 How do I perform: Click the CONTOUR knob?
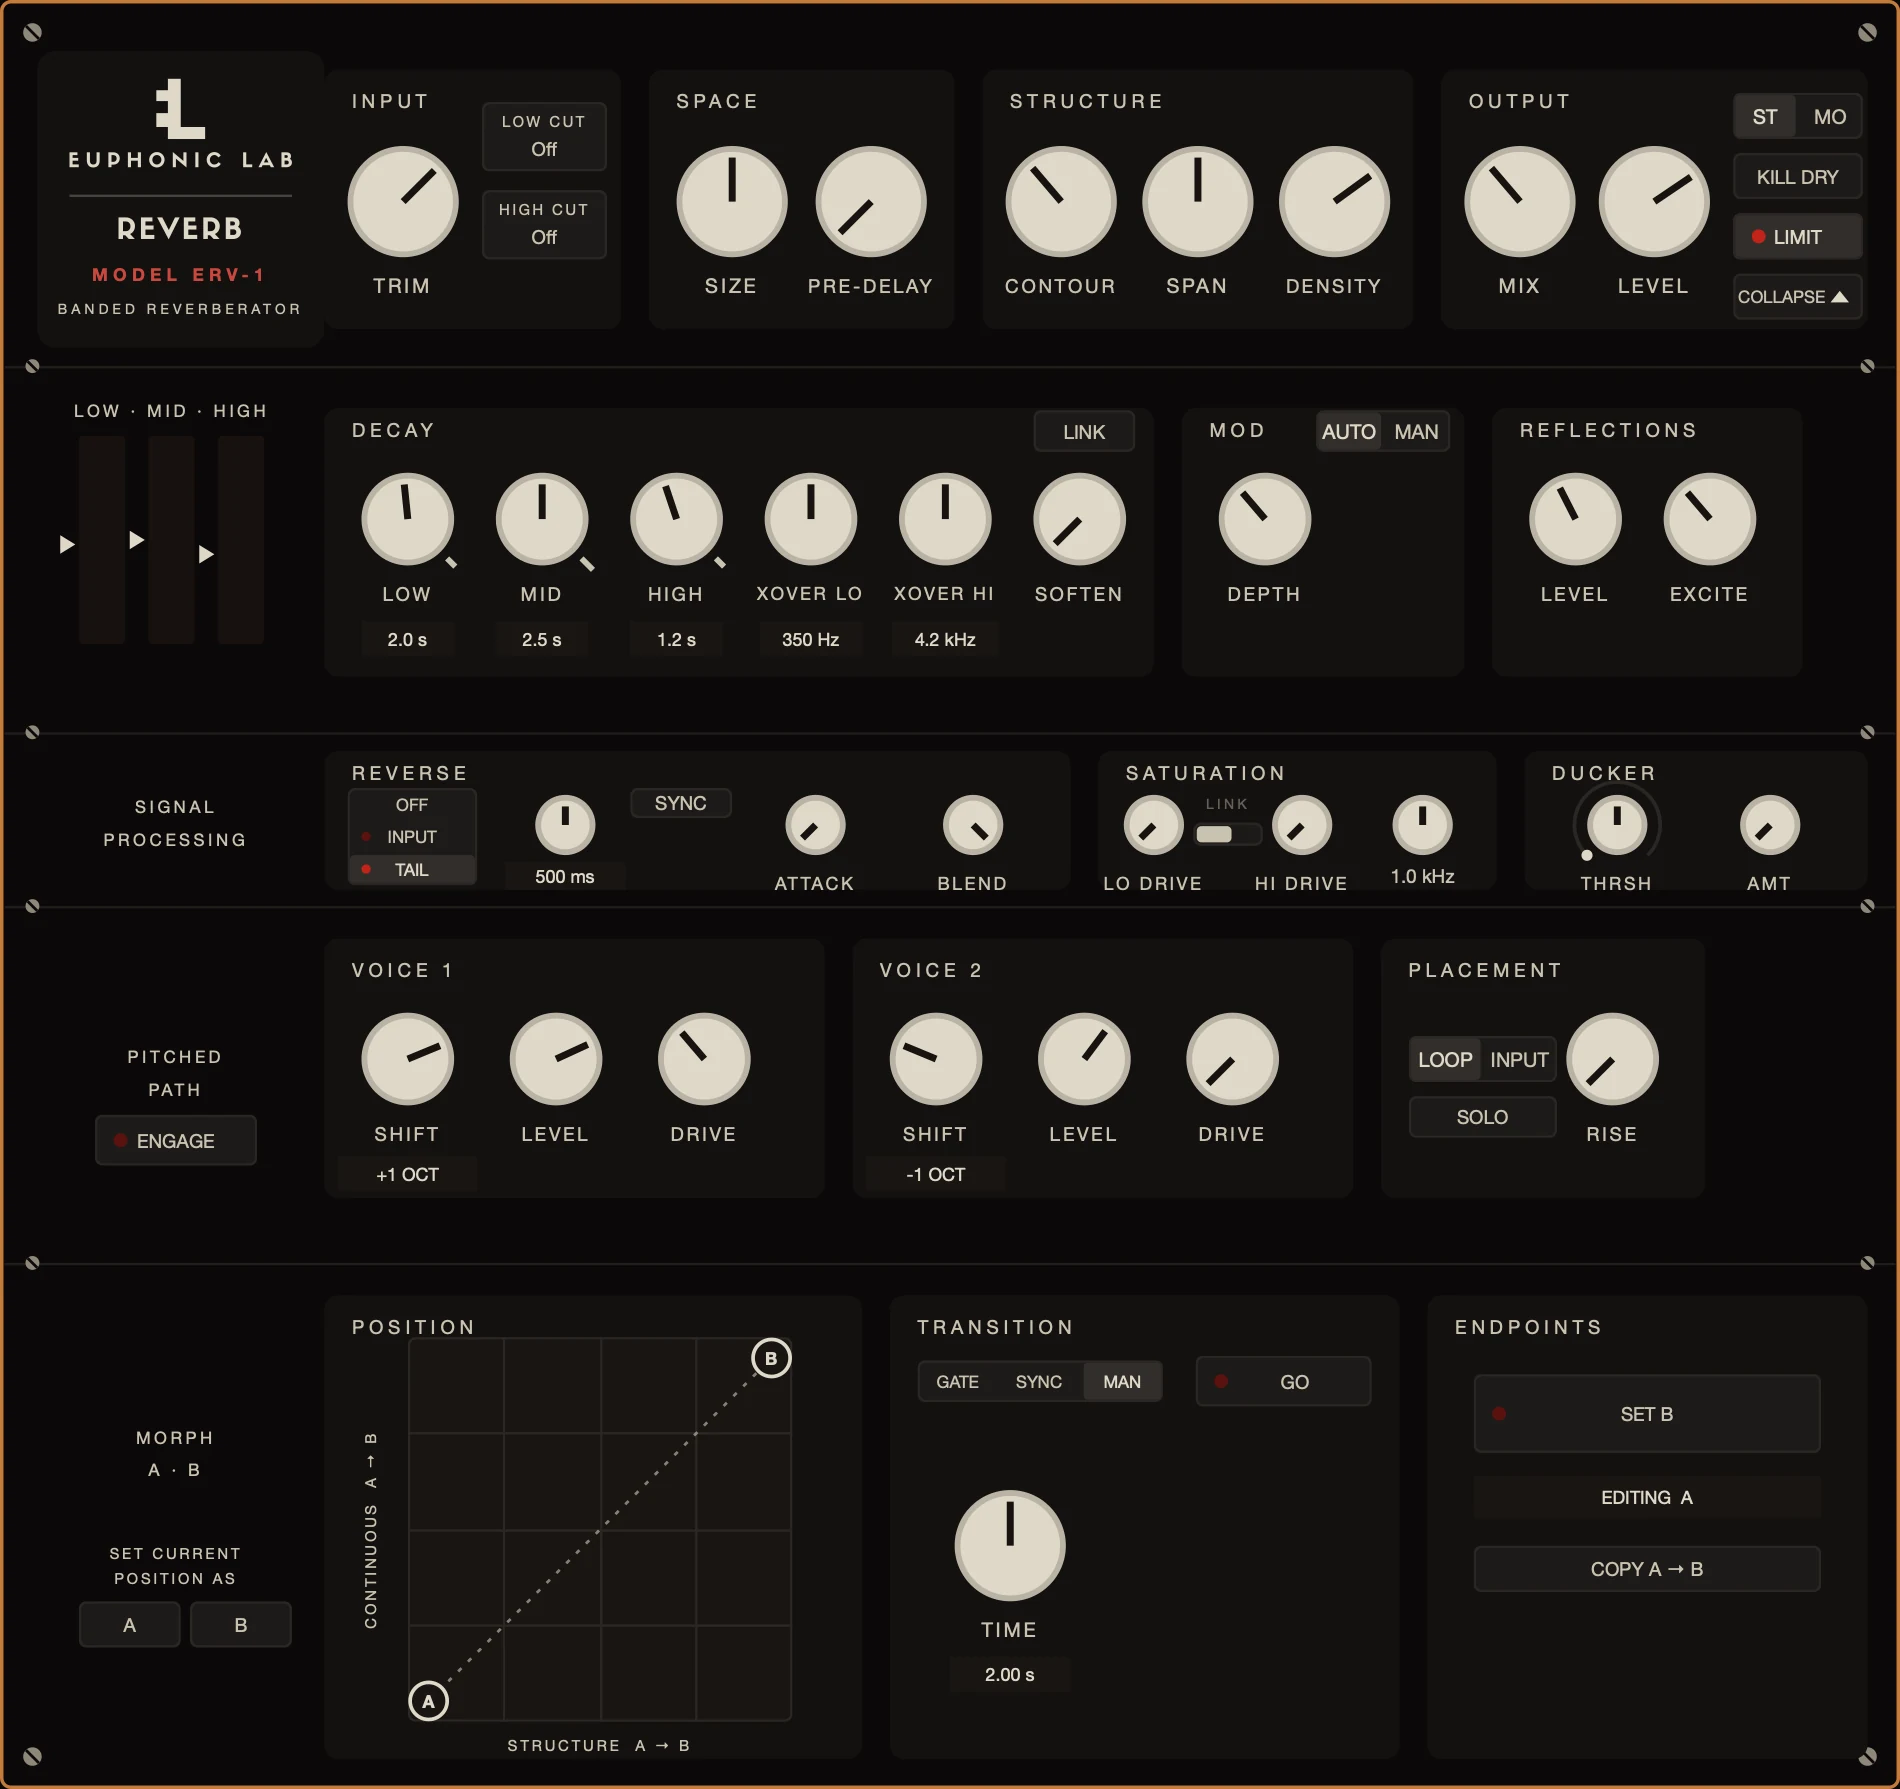(x=1060, y=202)
